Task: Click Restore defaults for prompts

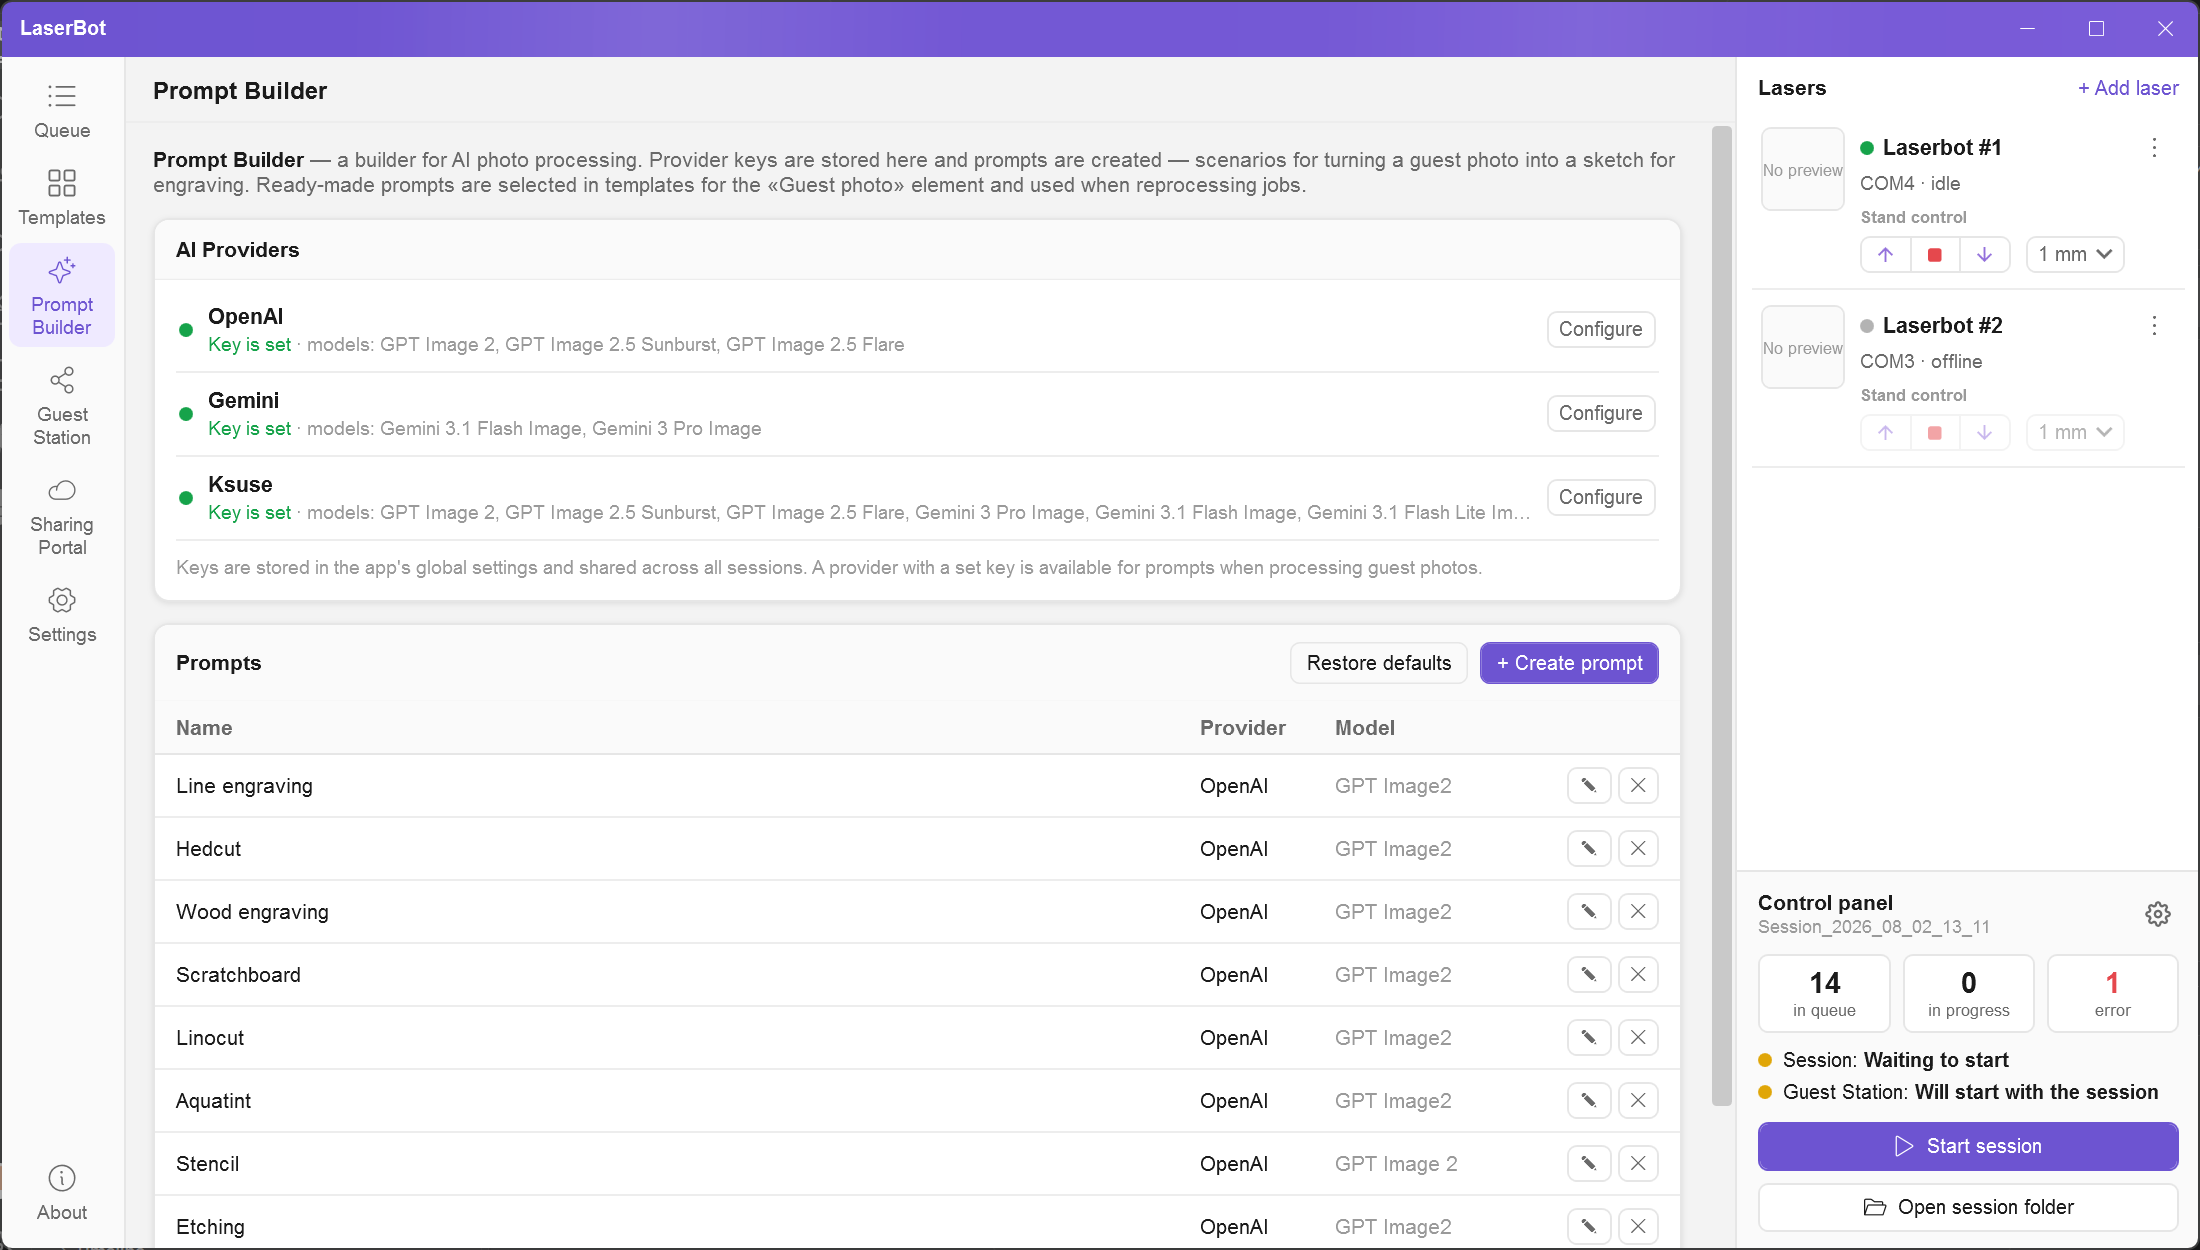Action: coord(1379,664)
